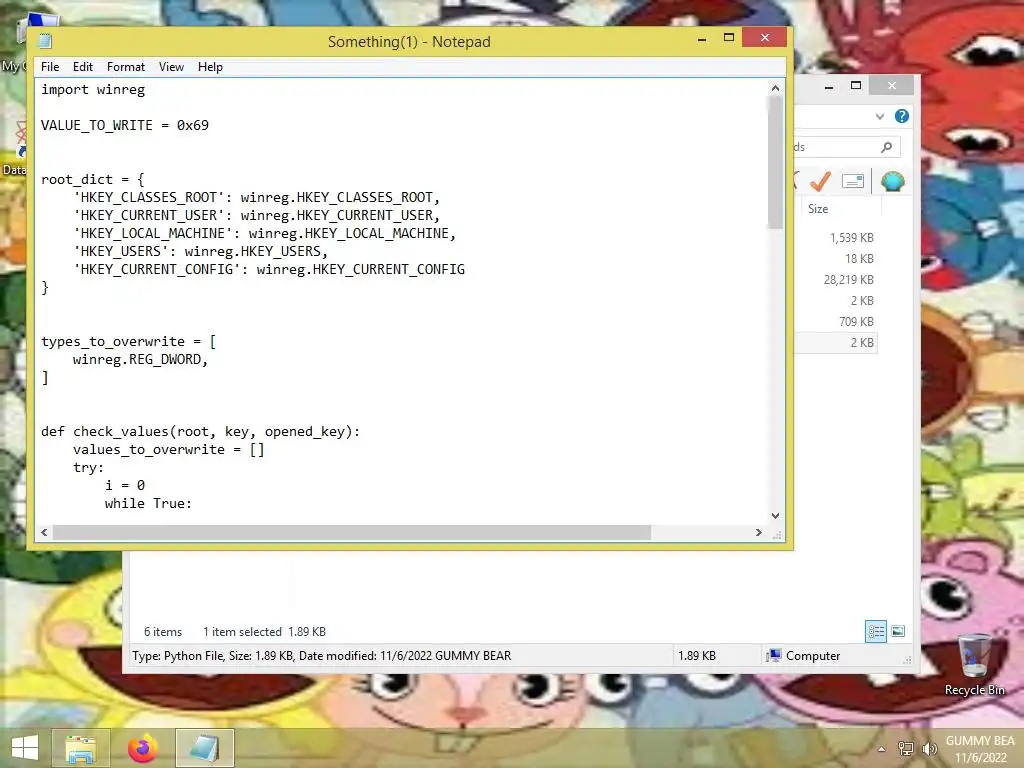Click Computer in the Explorer status bar
The width and height of the screenshot is (1024, 768).
(x=804, y=656)
